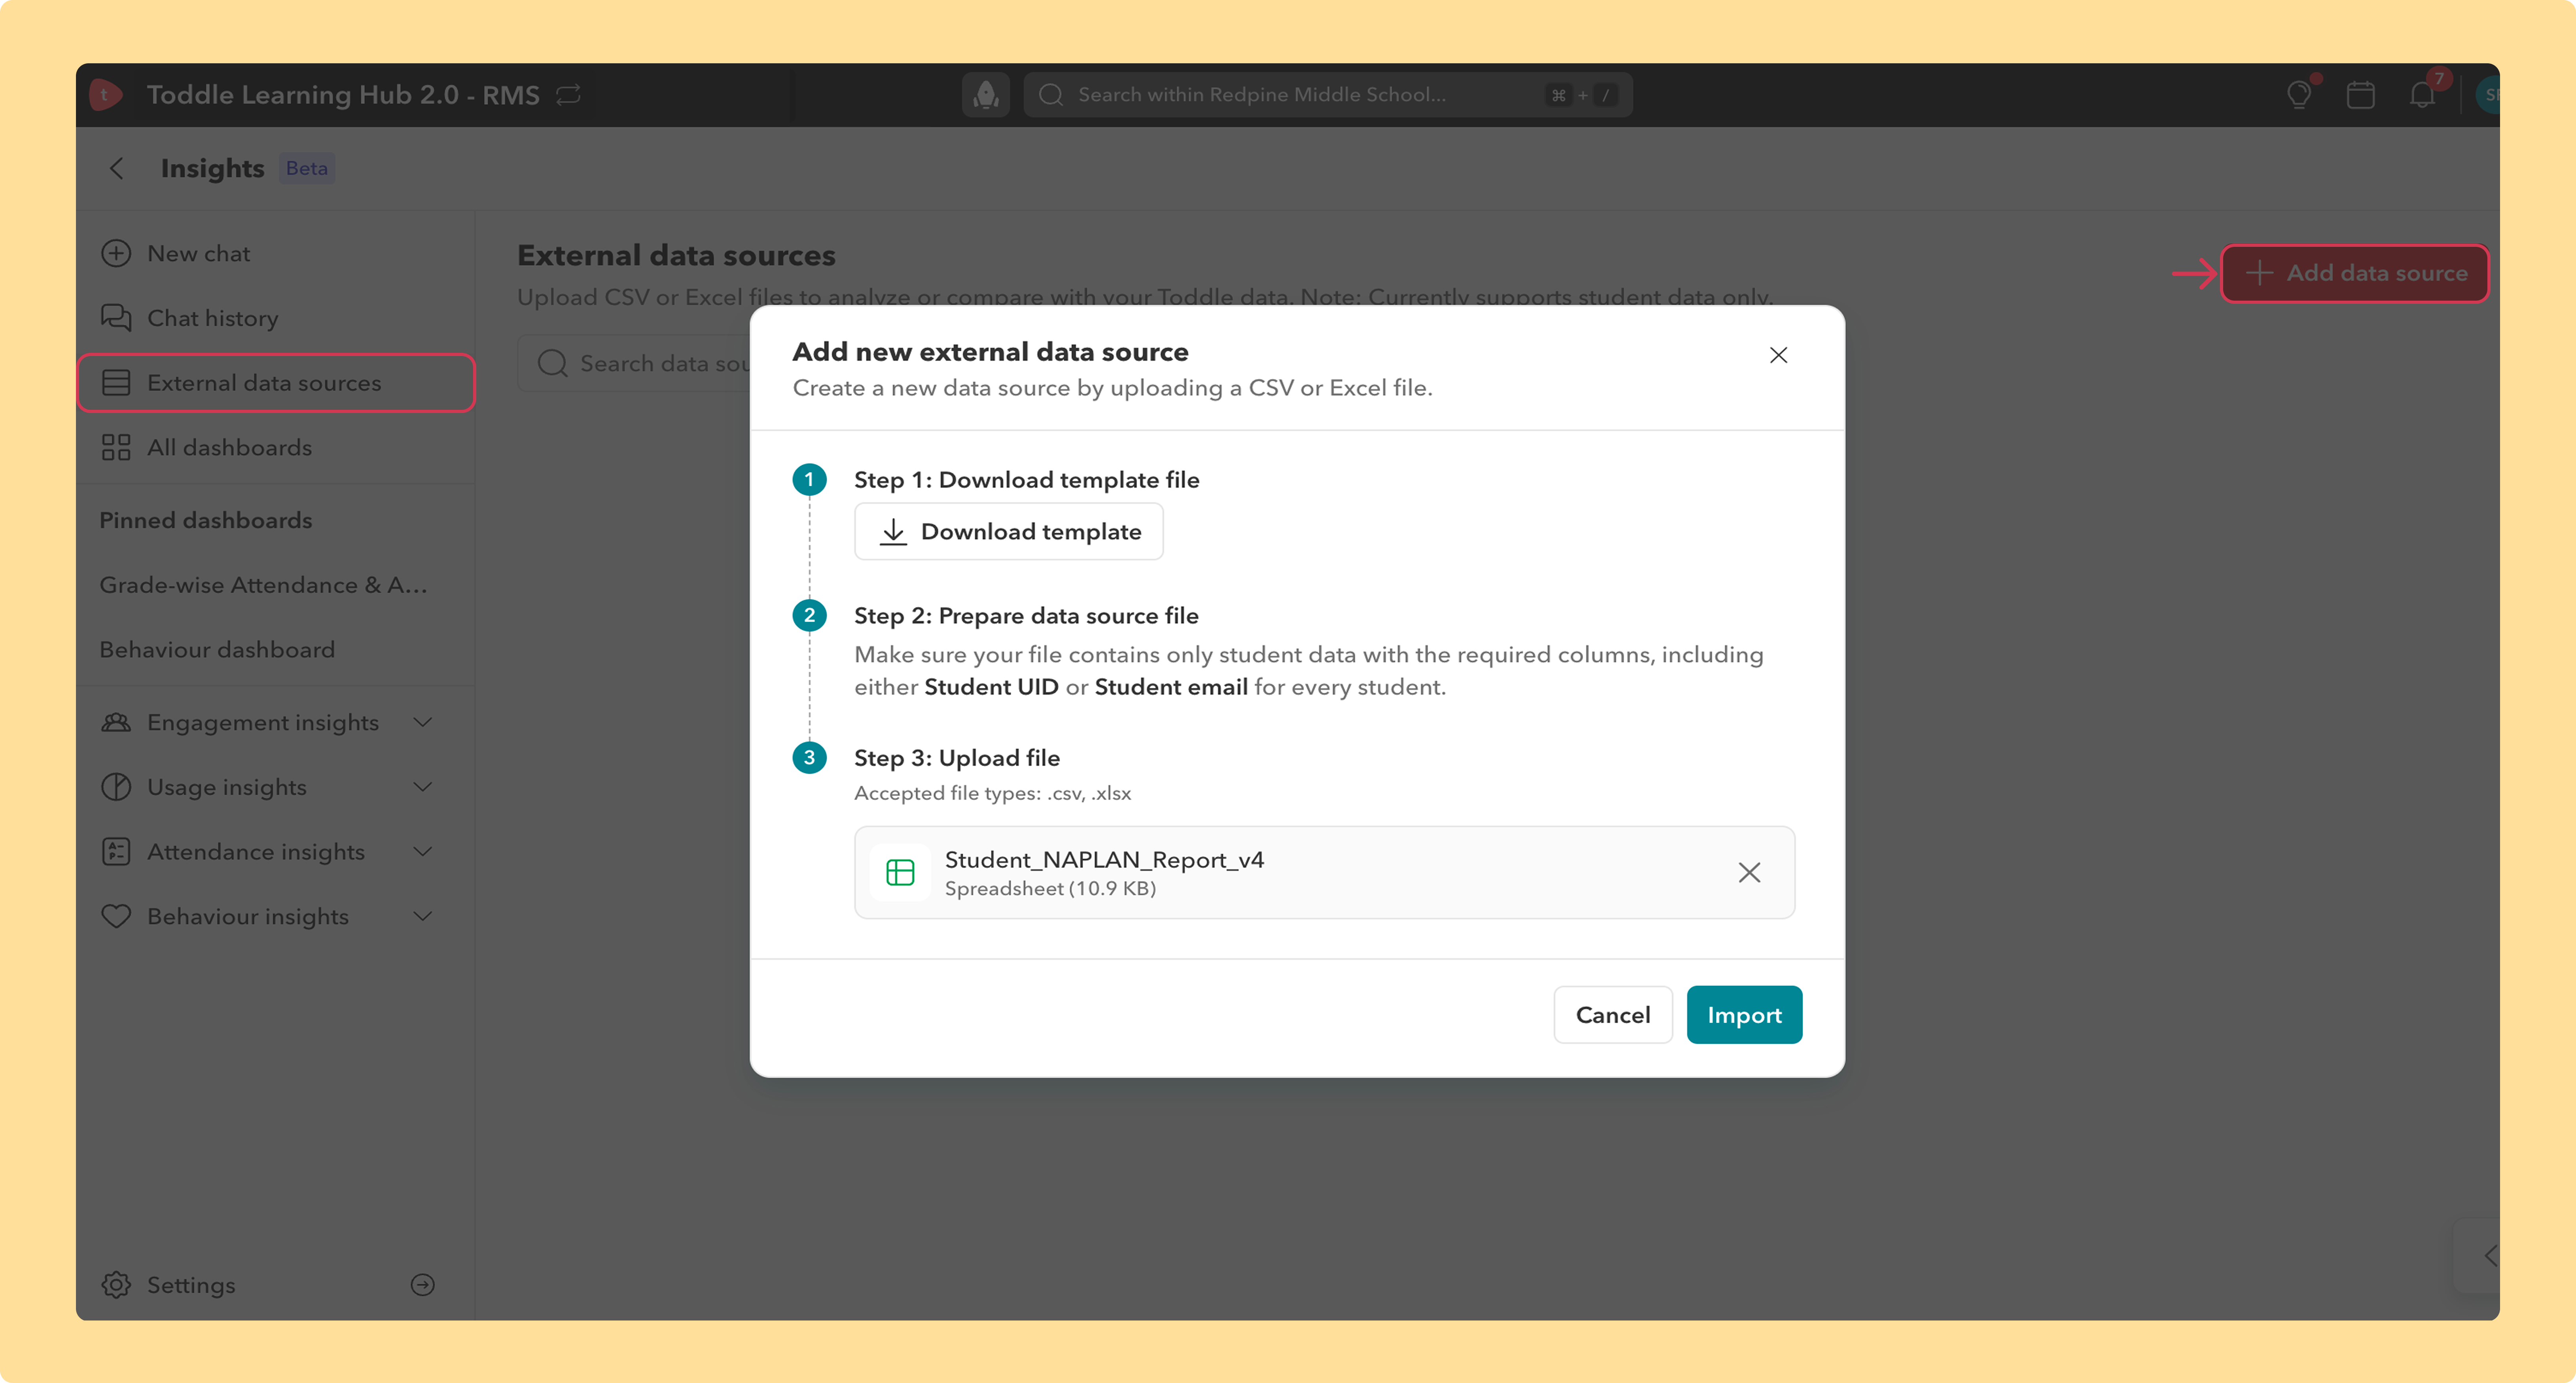
Task: Click the Settings gear icon in sidebar
Action: click(116, 1284)
